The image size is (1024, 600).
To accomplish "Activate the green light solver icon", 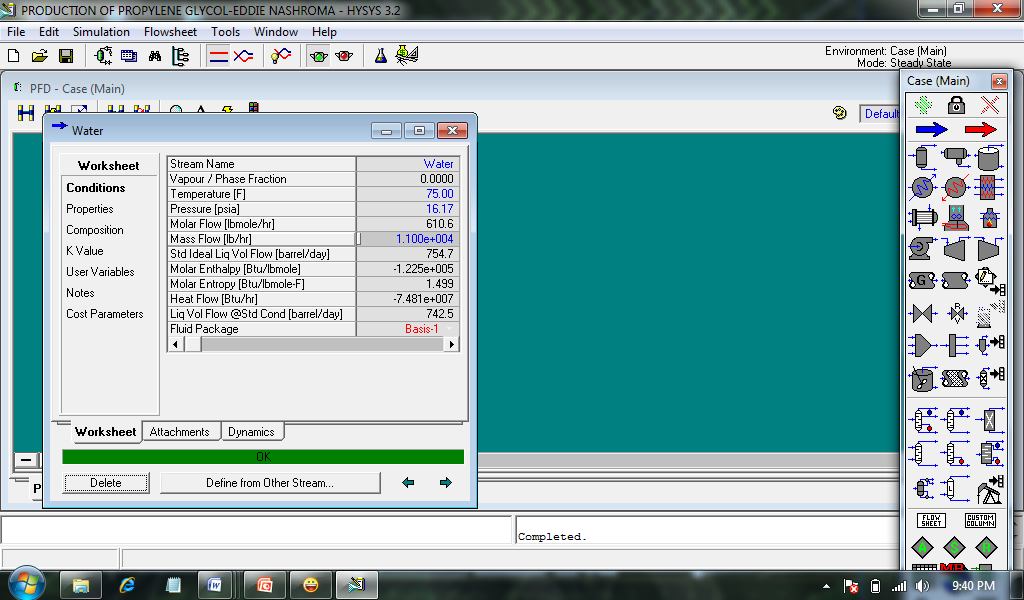I will point(319,56).
